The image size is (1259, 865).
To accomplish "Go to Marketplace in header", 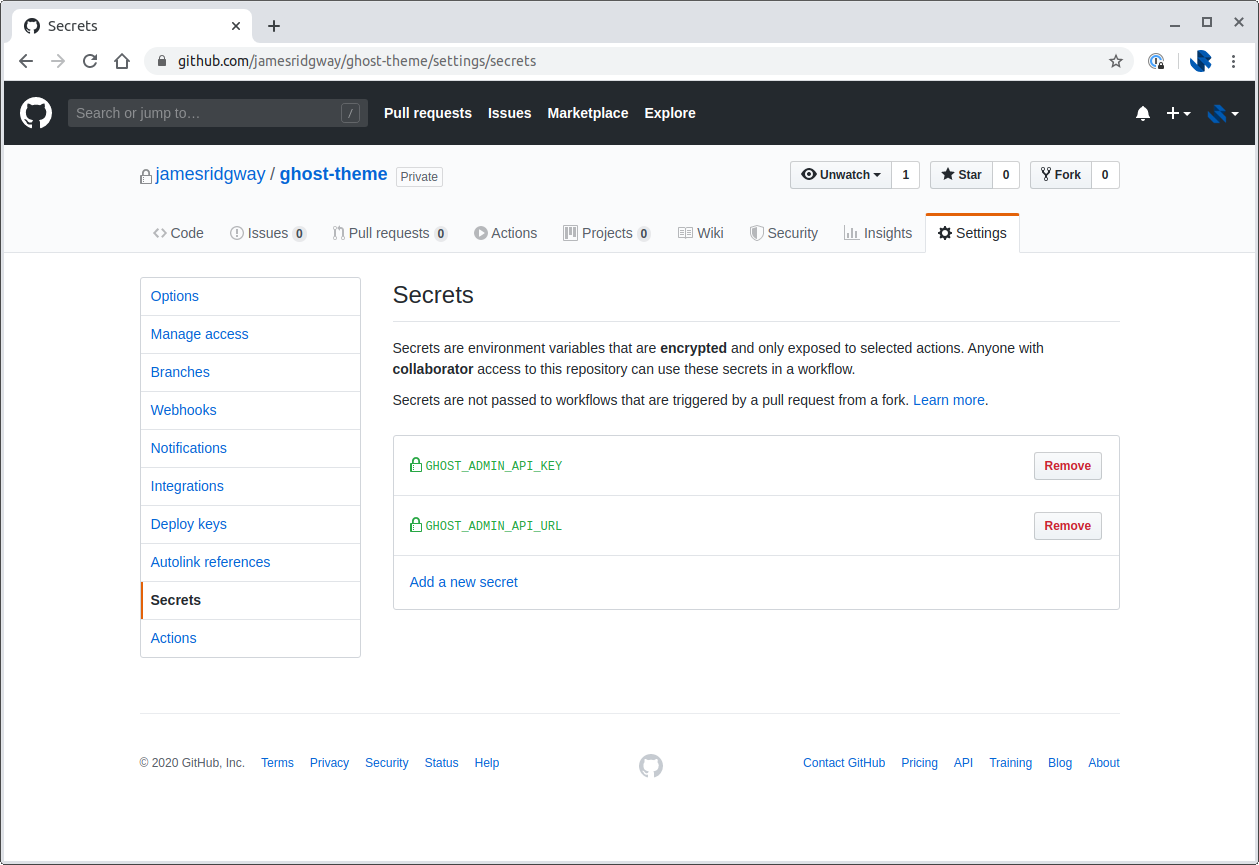I will click(588, 113).
